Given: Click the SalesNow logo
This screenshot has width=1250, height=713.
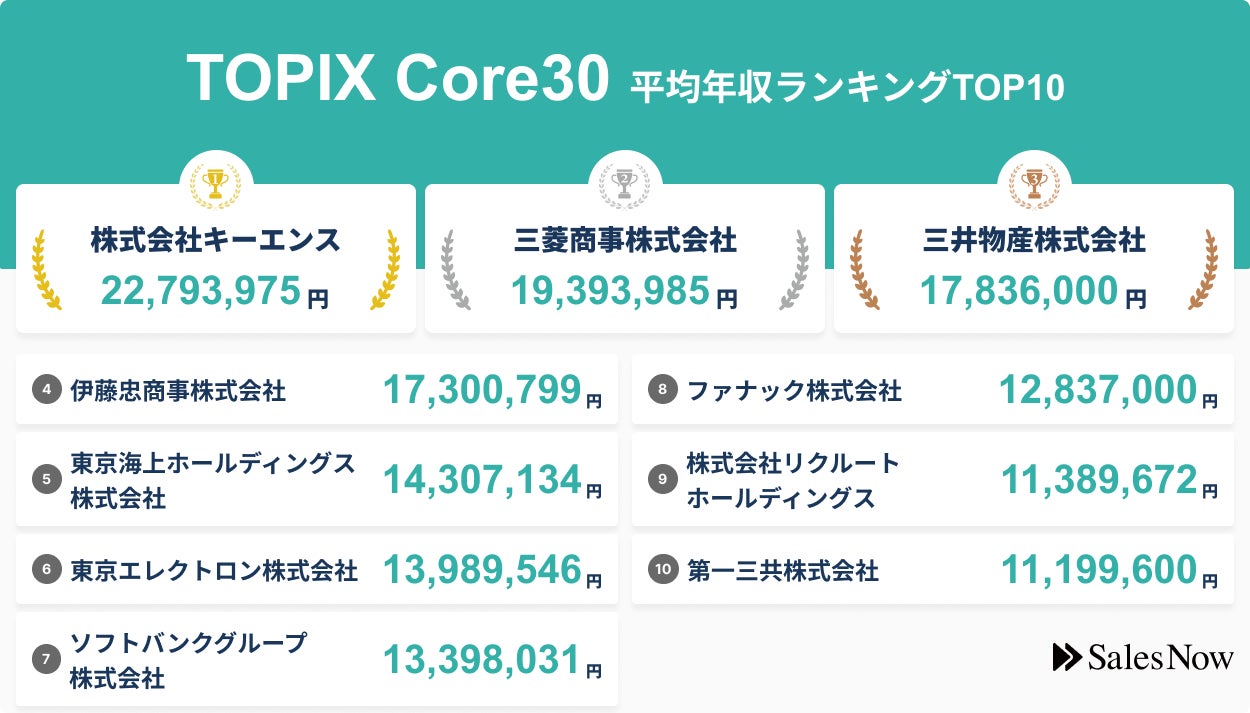Looking at the screenshot, I should pos(1143,657).
